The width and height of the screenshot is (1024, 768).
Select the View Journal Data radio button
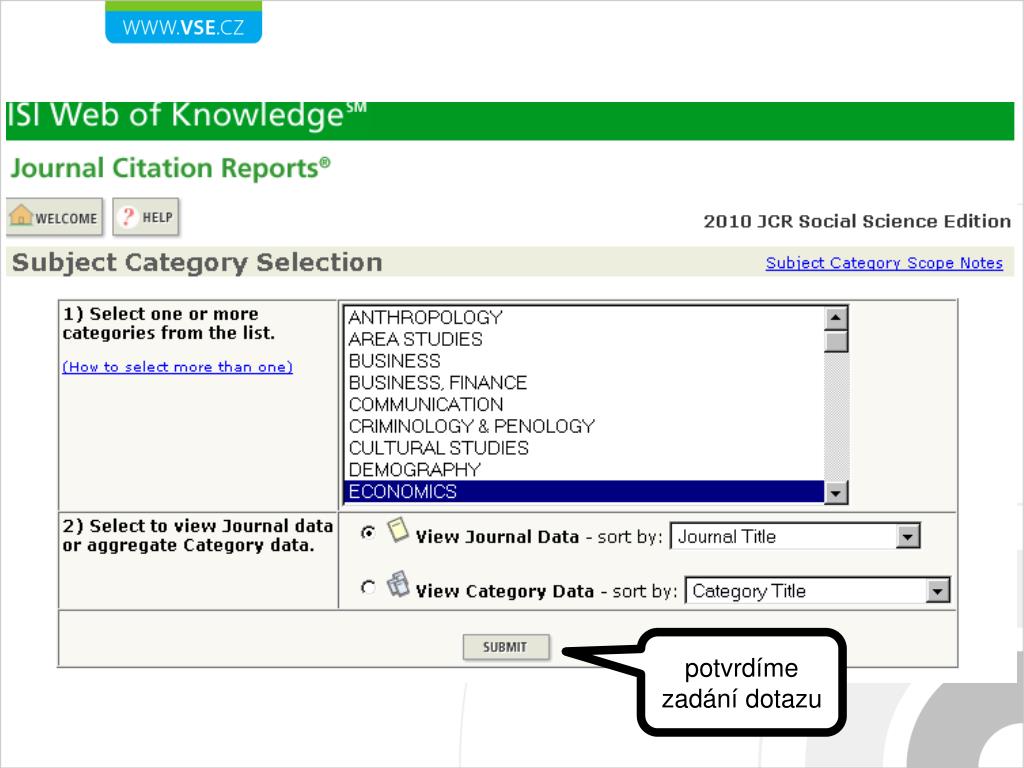coord(368,533)
